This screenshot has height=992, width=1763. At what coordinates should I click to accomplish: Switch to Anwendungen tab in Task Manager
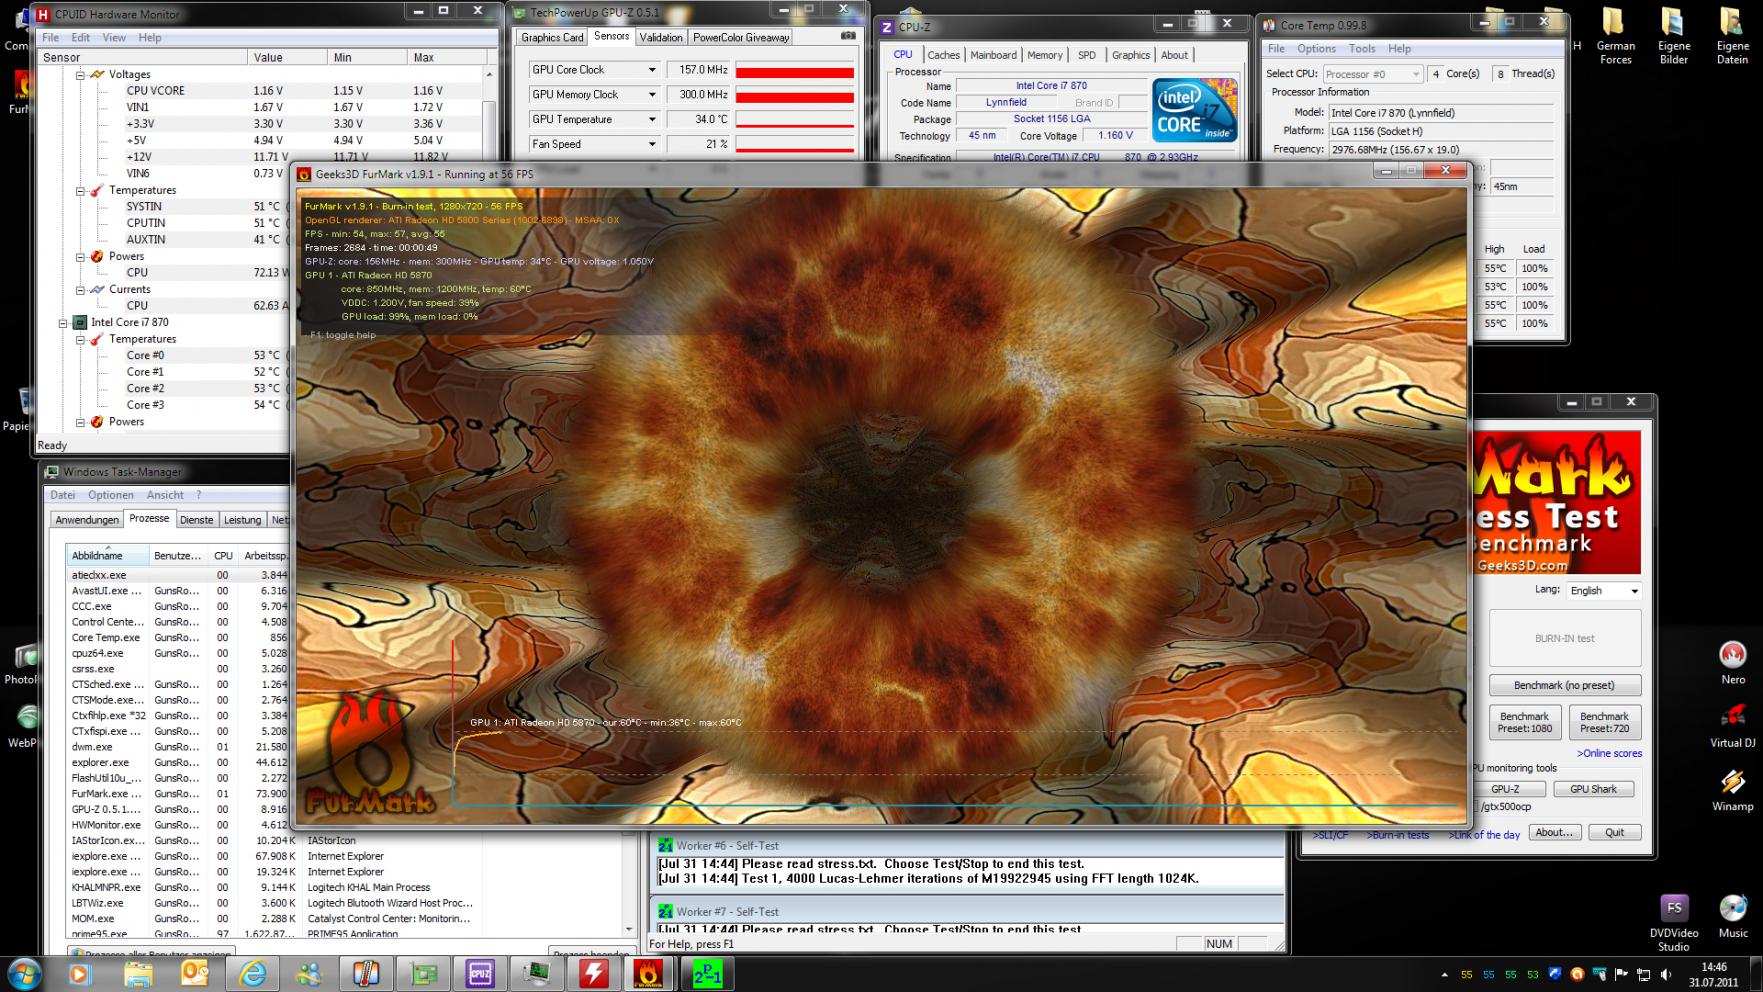pyautogui.click(x=87, y=520)
